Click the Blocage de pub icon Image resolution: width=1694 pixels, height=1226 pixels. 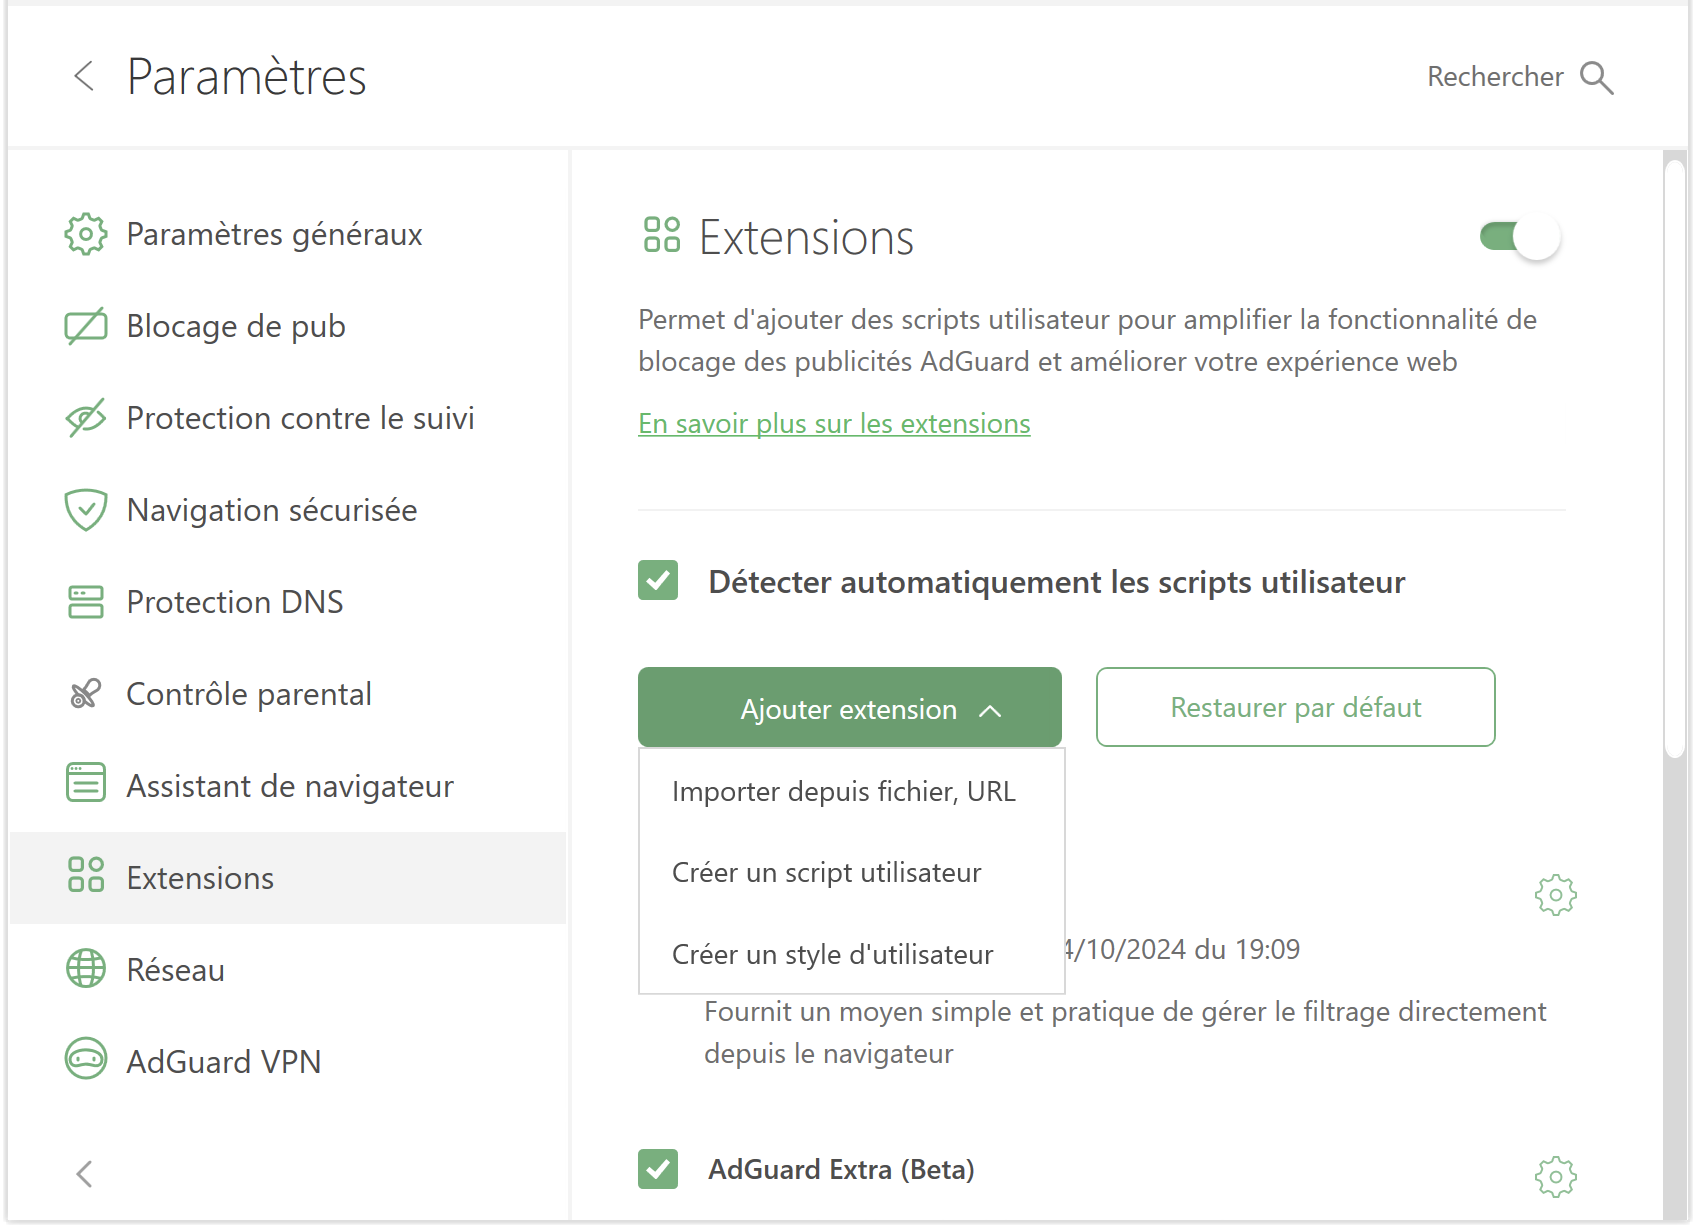(x=86, y=326)
